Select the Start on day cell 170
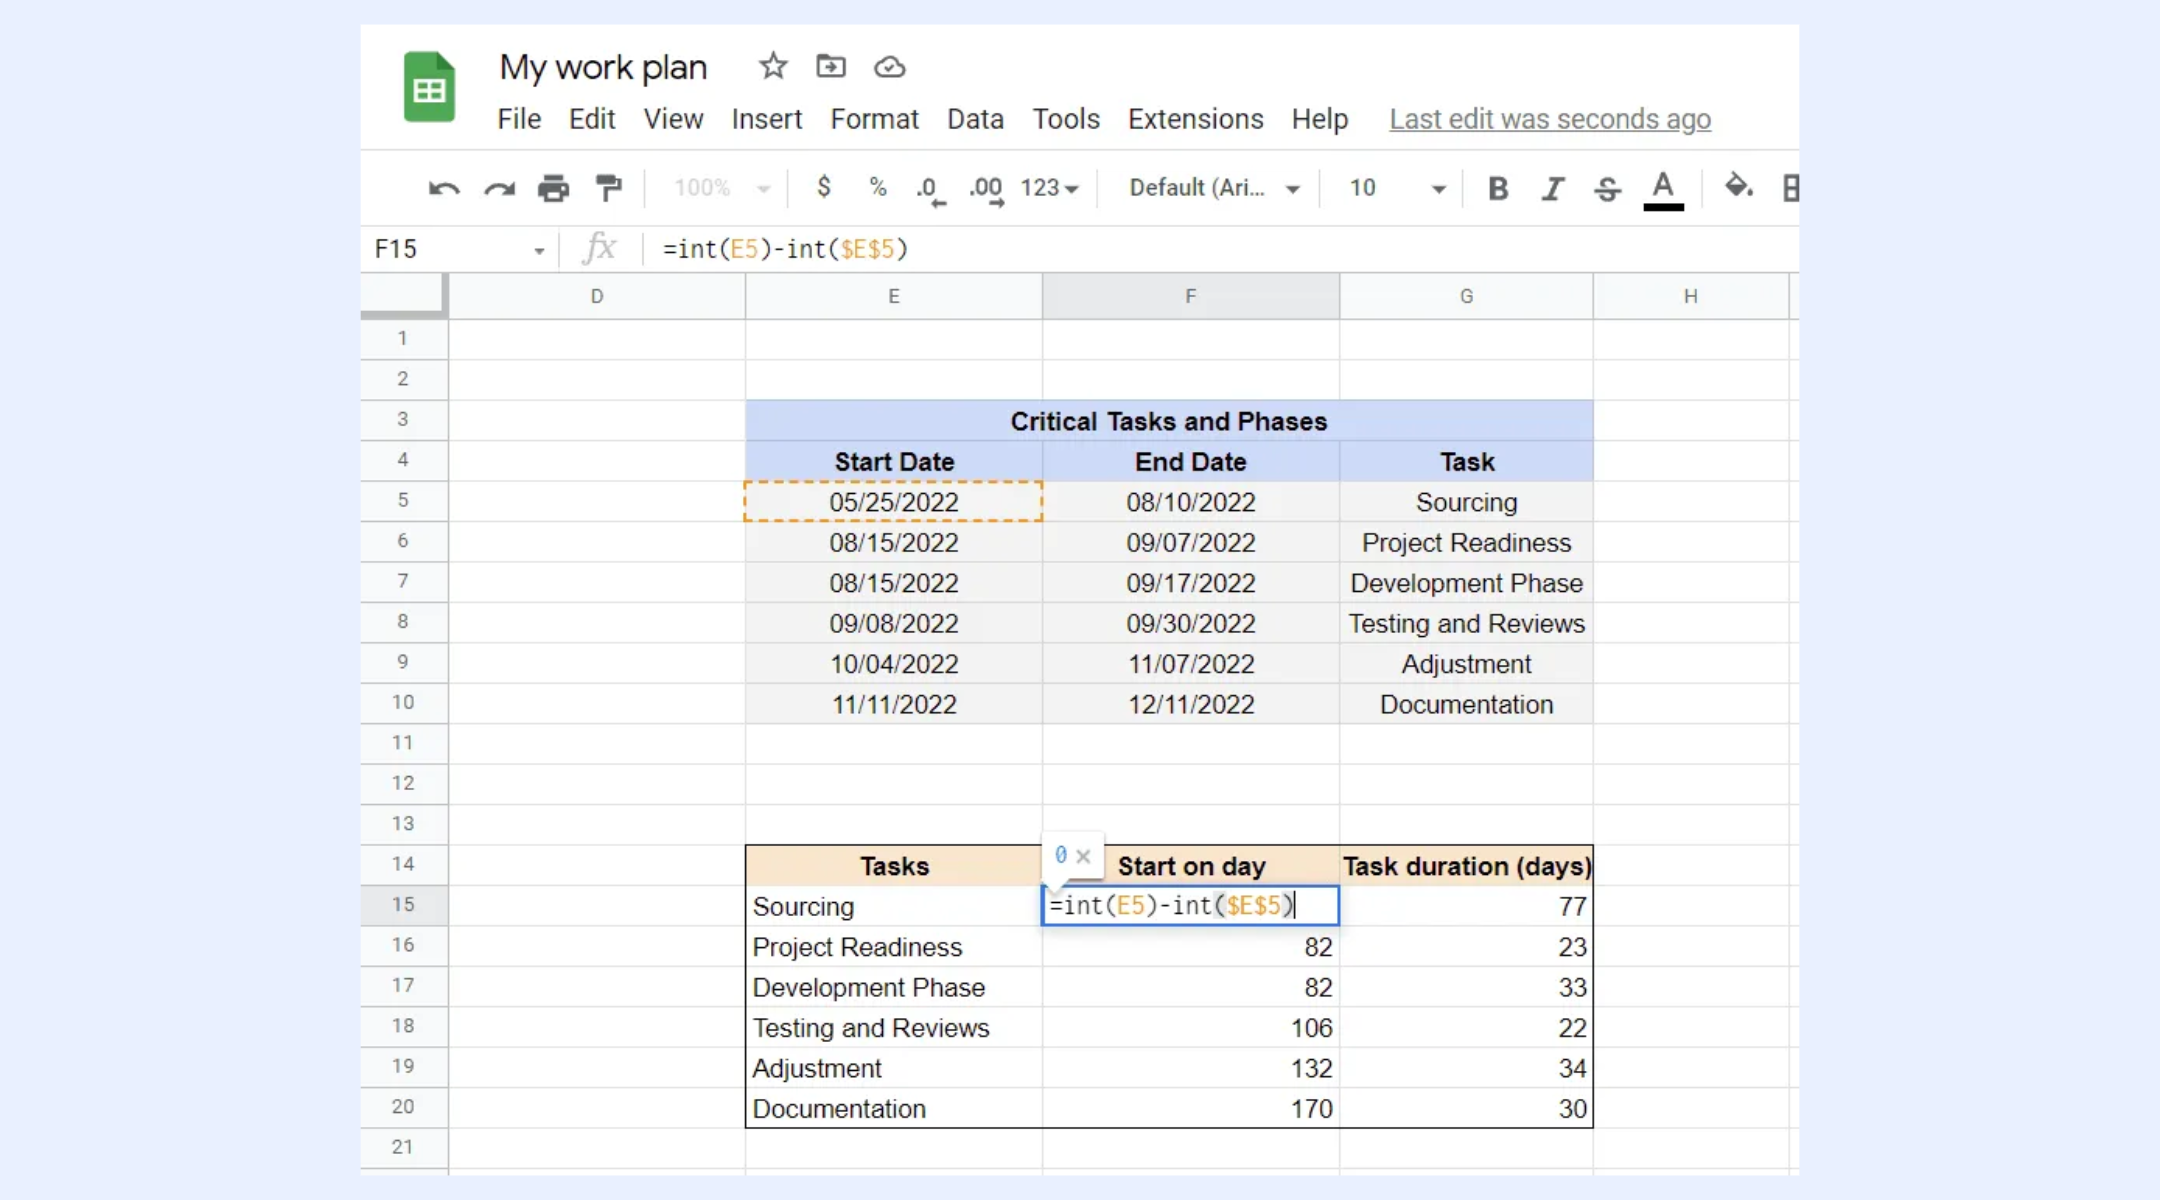Viewport: 2160px width, 1200px height. [1191, 1109]
